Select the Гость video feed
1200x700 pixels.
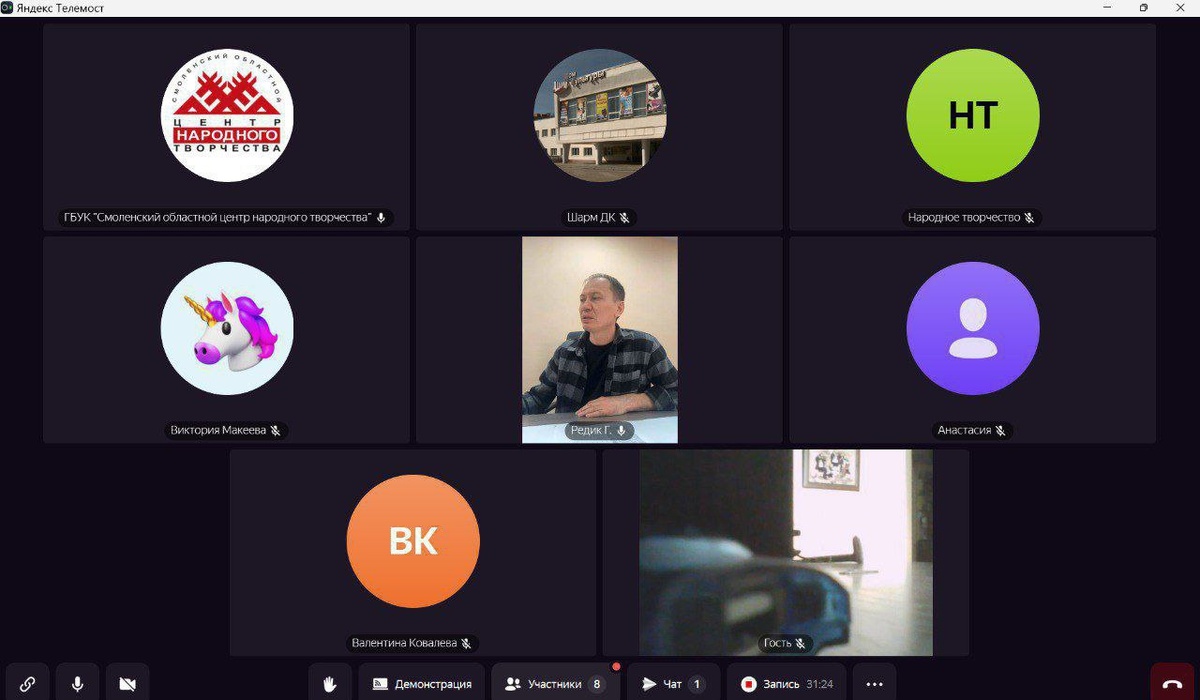coord(786,552)
